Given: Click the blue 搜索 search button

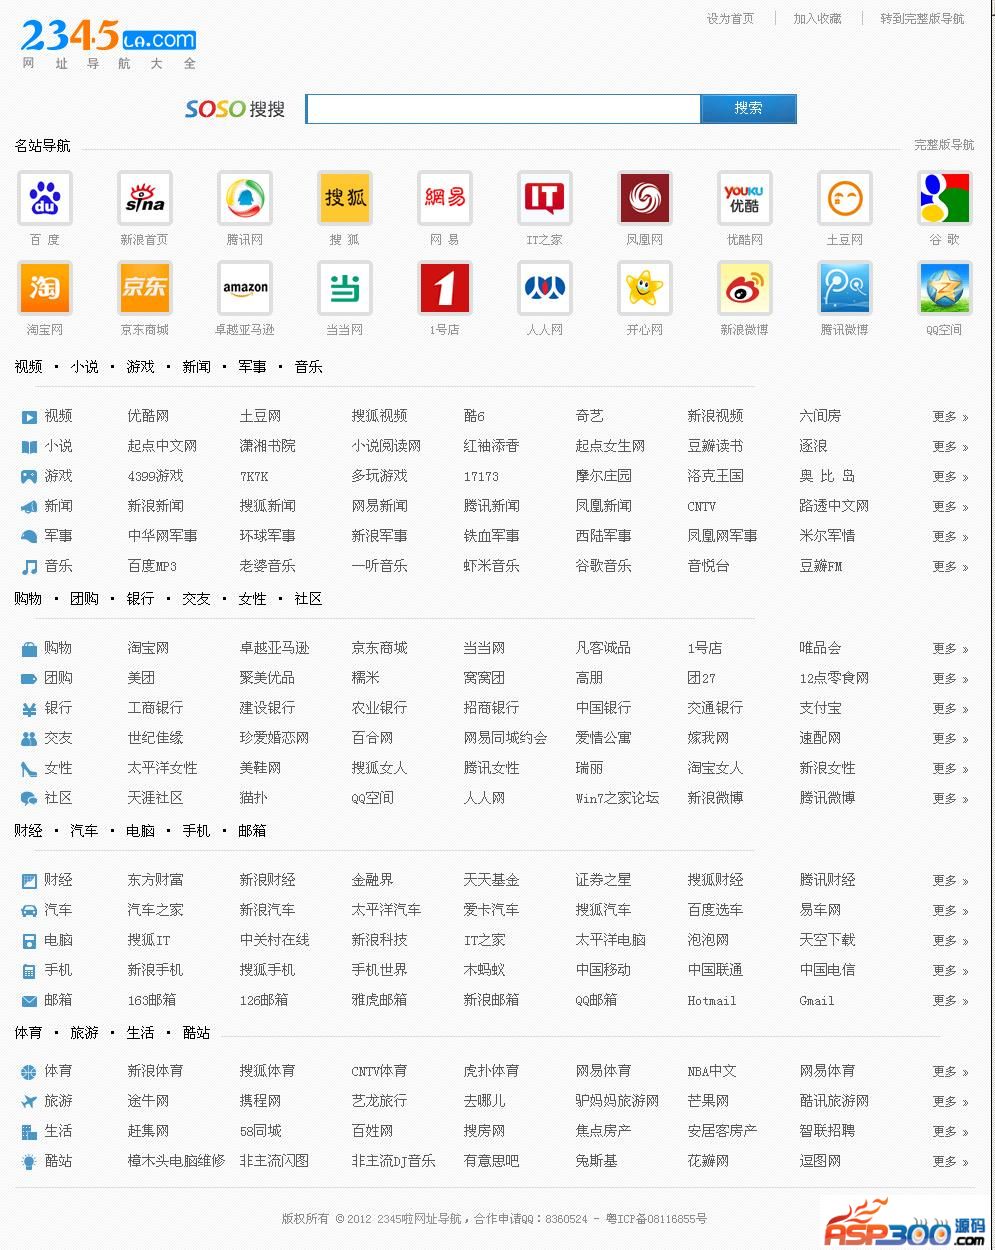Looking at the screenshot, I should click(x=748, y=108).
